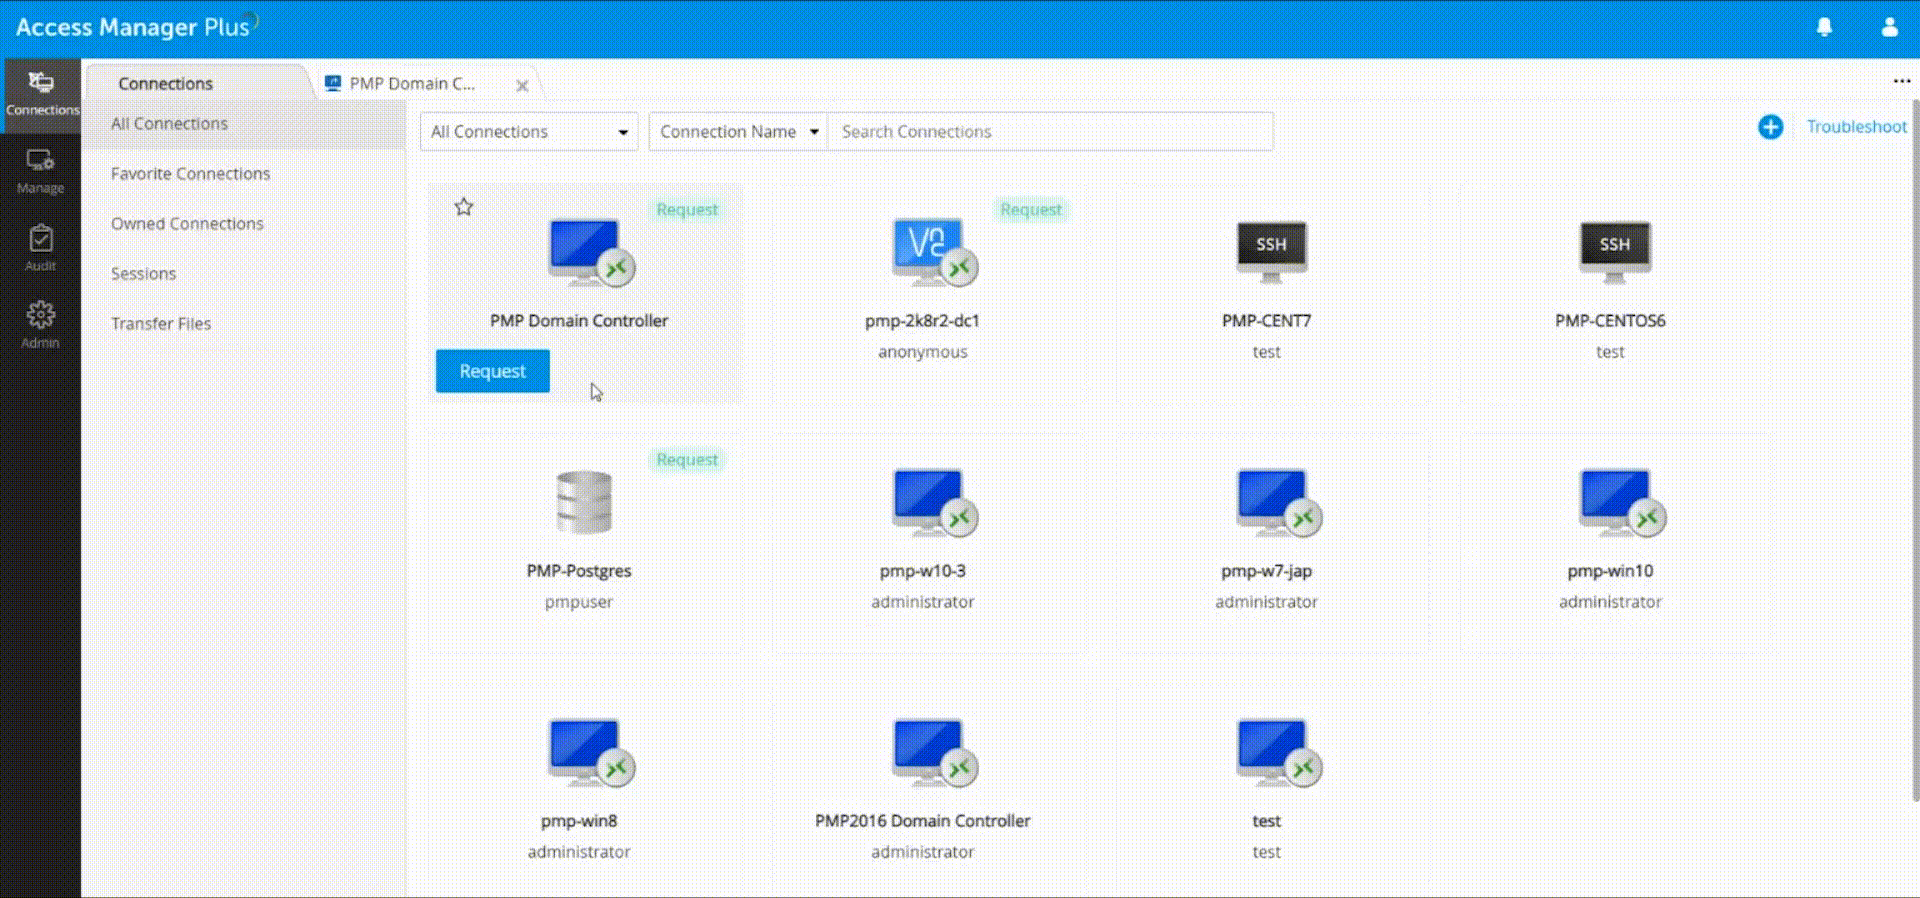Click the pmp-win10 RDP icon
Screen dimensions: 1920x898
tap(1622, 503)
